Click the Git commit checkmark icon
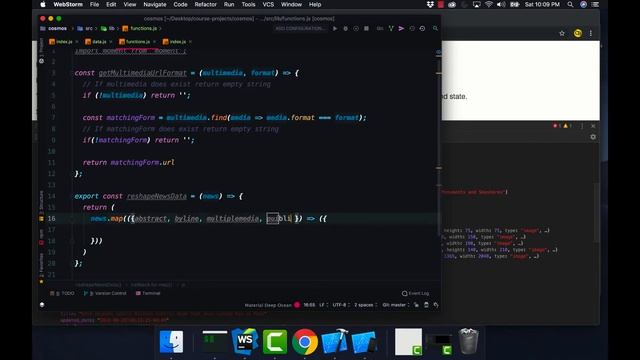The width and height of the screenshot is (640, 360). click(x=391, y=29)
